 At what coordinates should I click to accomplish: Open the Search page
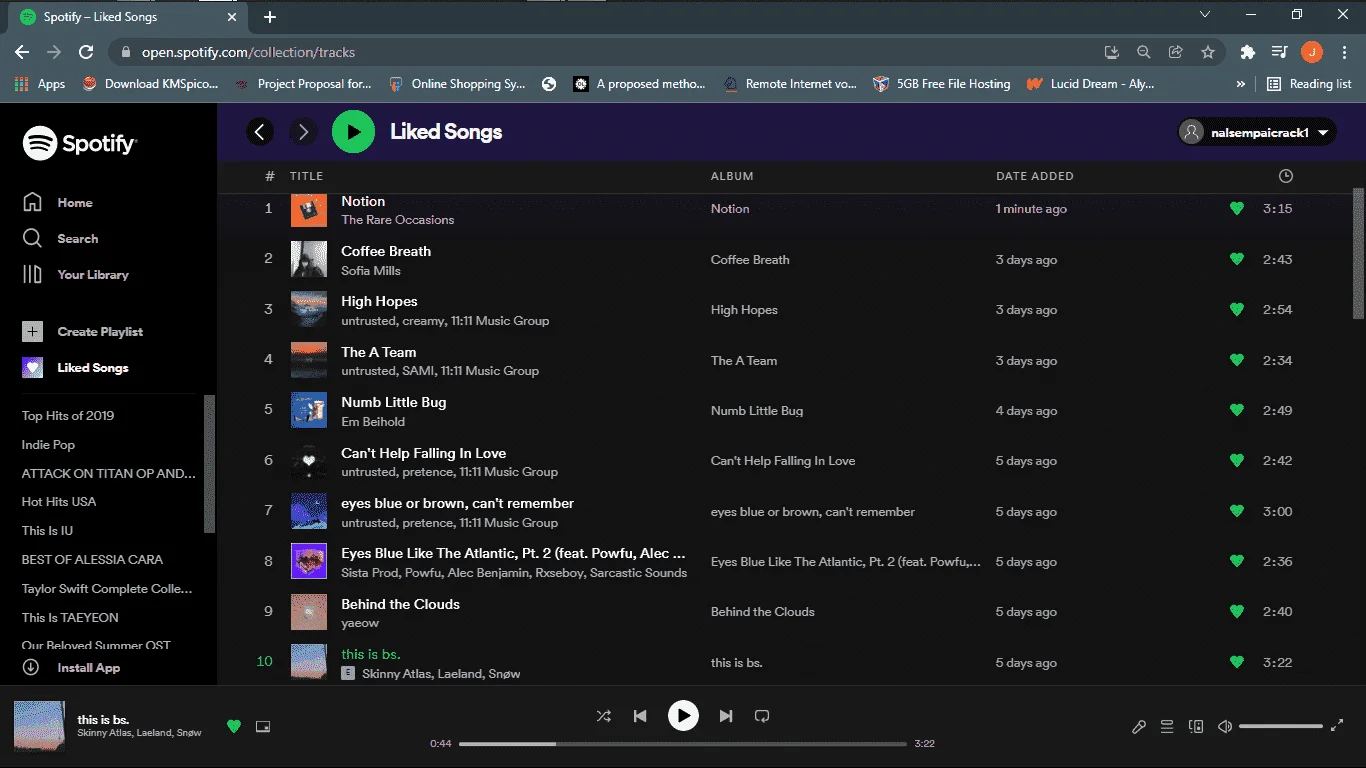[60, 238]
